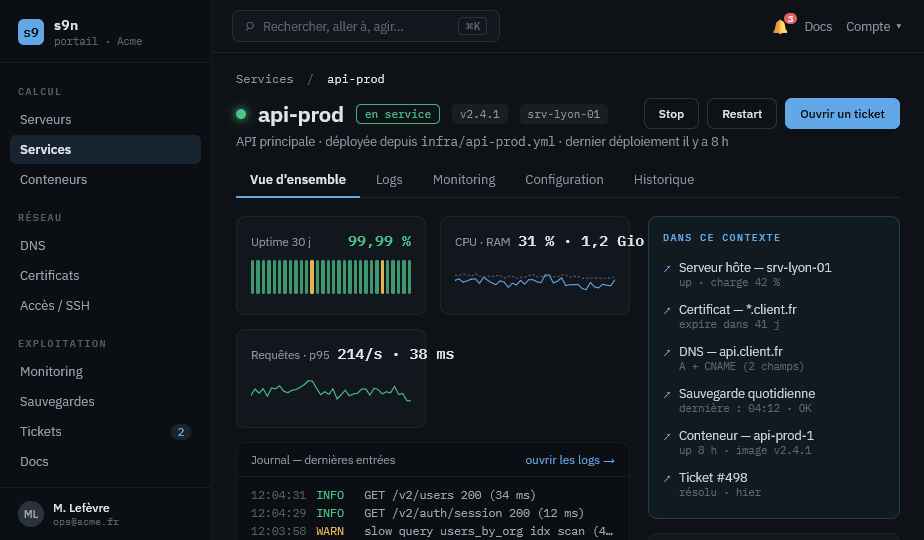Click log line GET /v2/auth/session 200
This screenshot has height=540, width=924.
[x=432, y=513]
